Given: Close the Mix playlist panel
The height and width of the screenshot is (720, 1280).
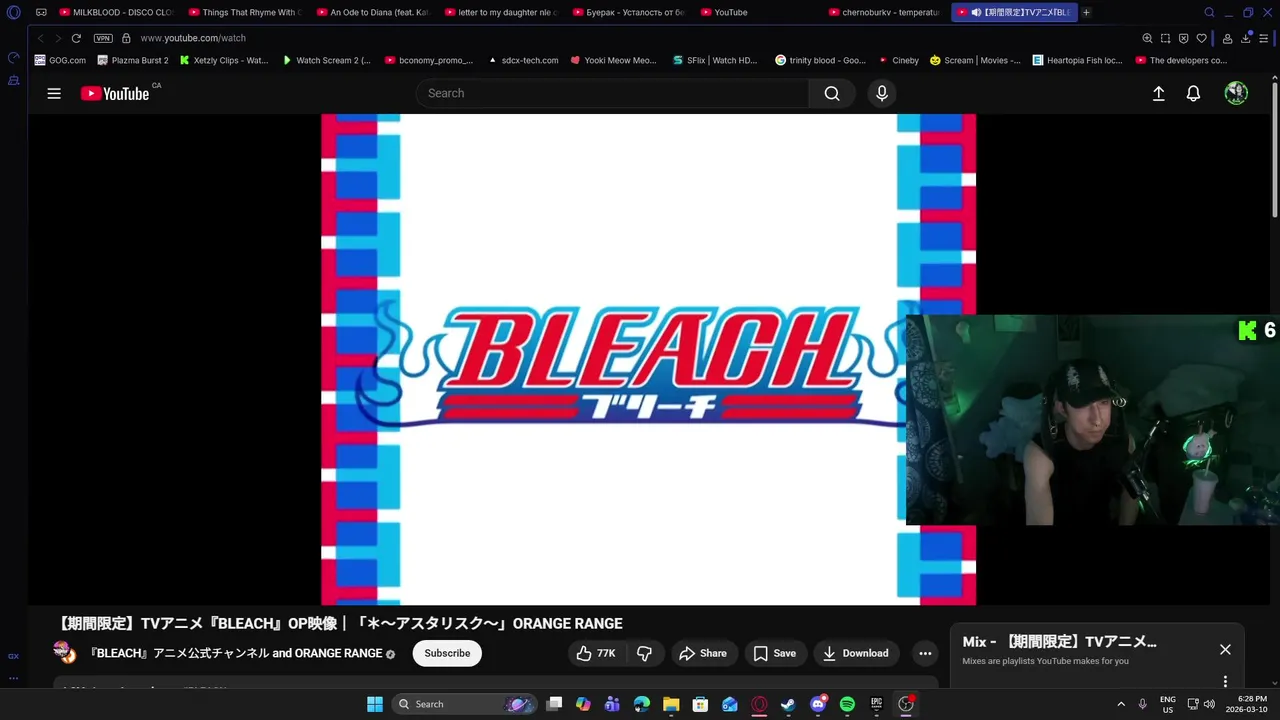Looking at the screenshot, I should tap(1225, 649).
